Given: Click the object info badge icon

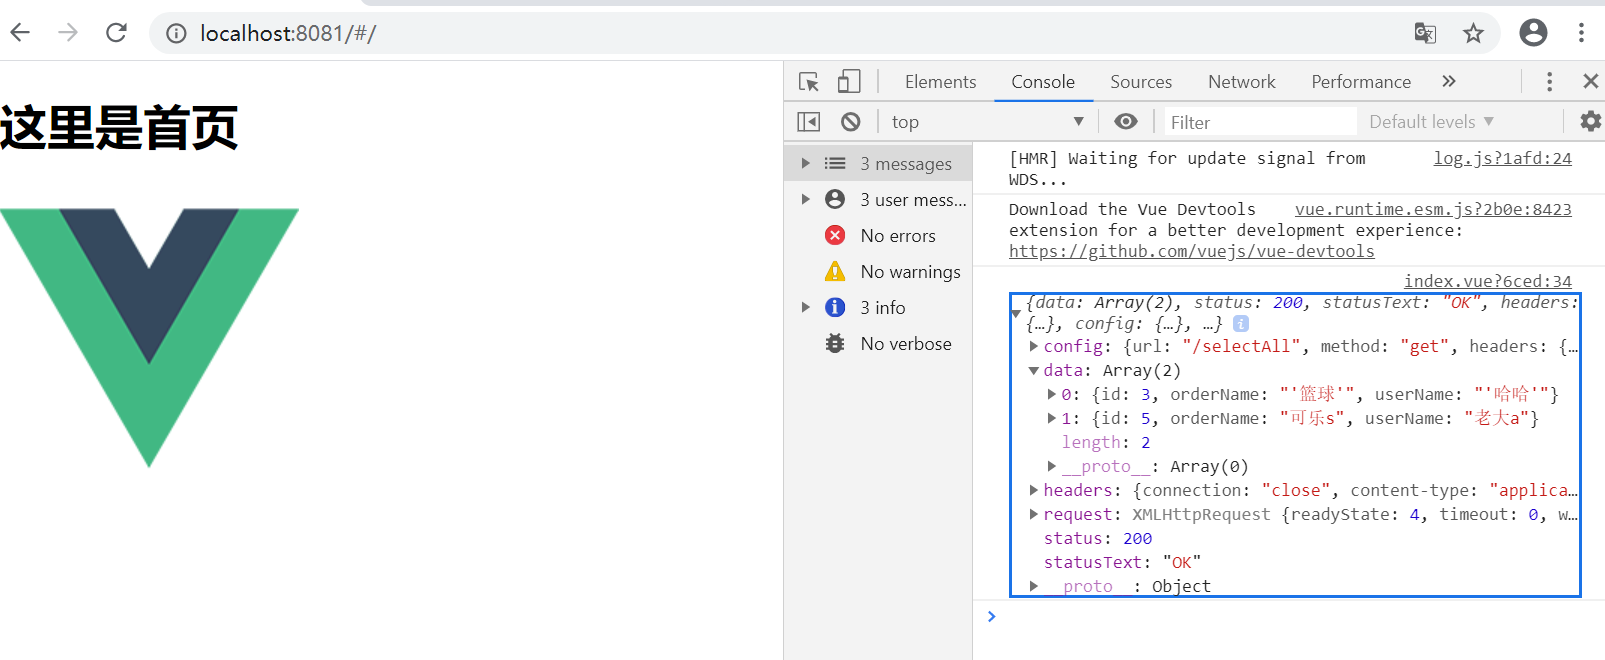Looking at the screenshot, I should [1241, 323].
